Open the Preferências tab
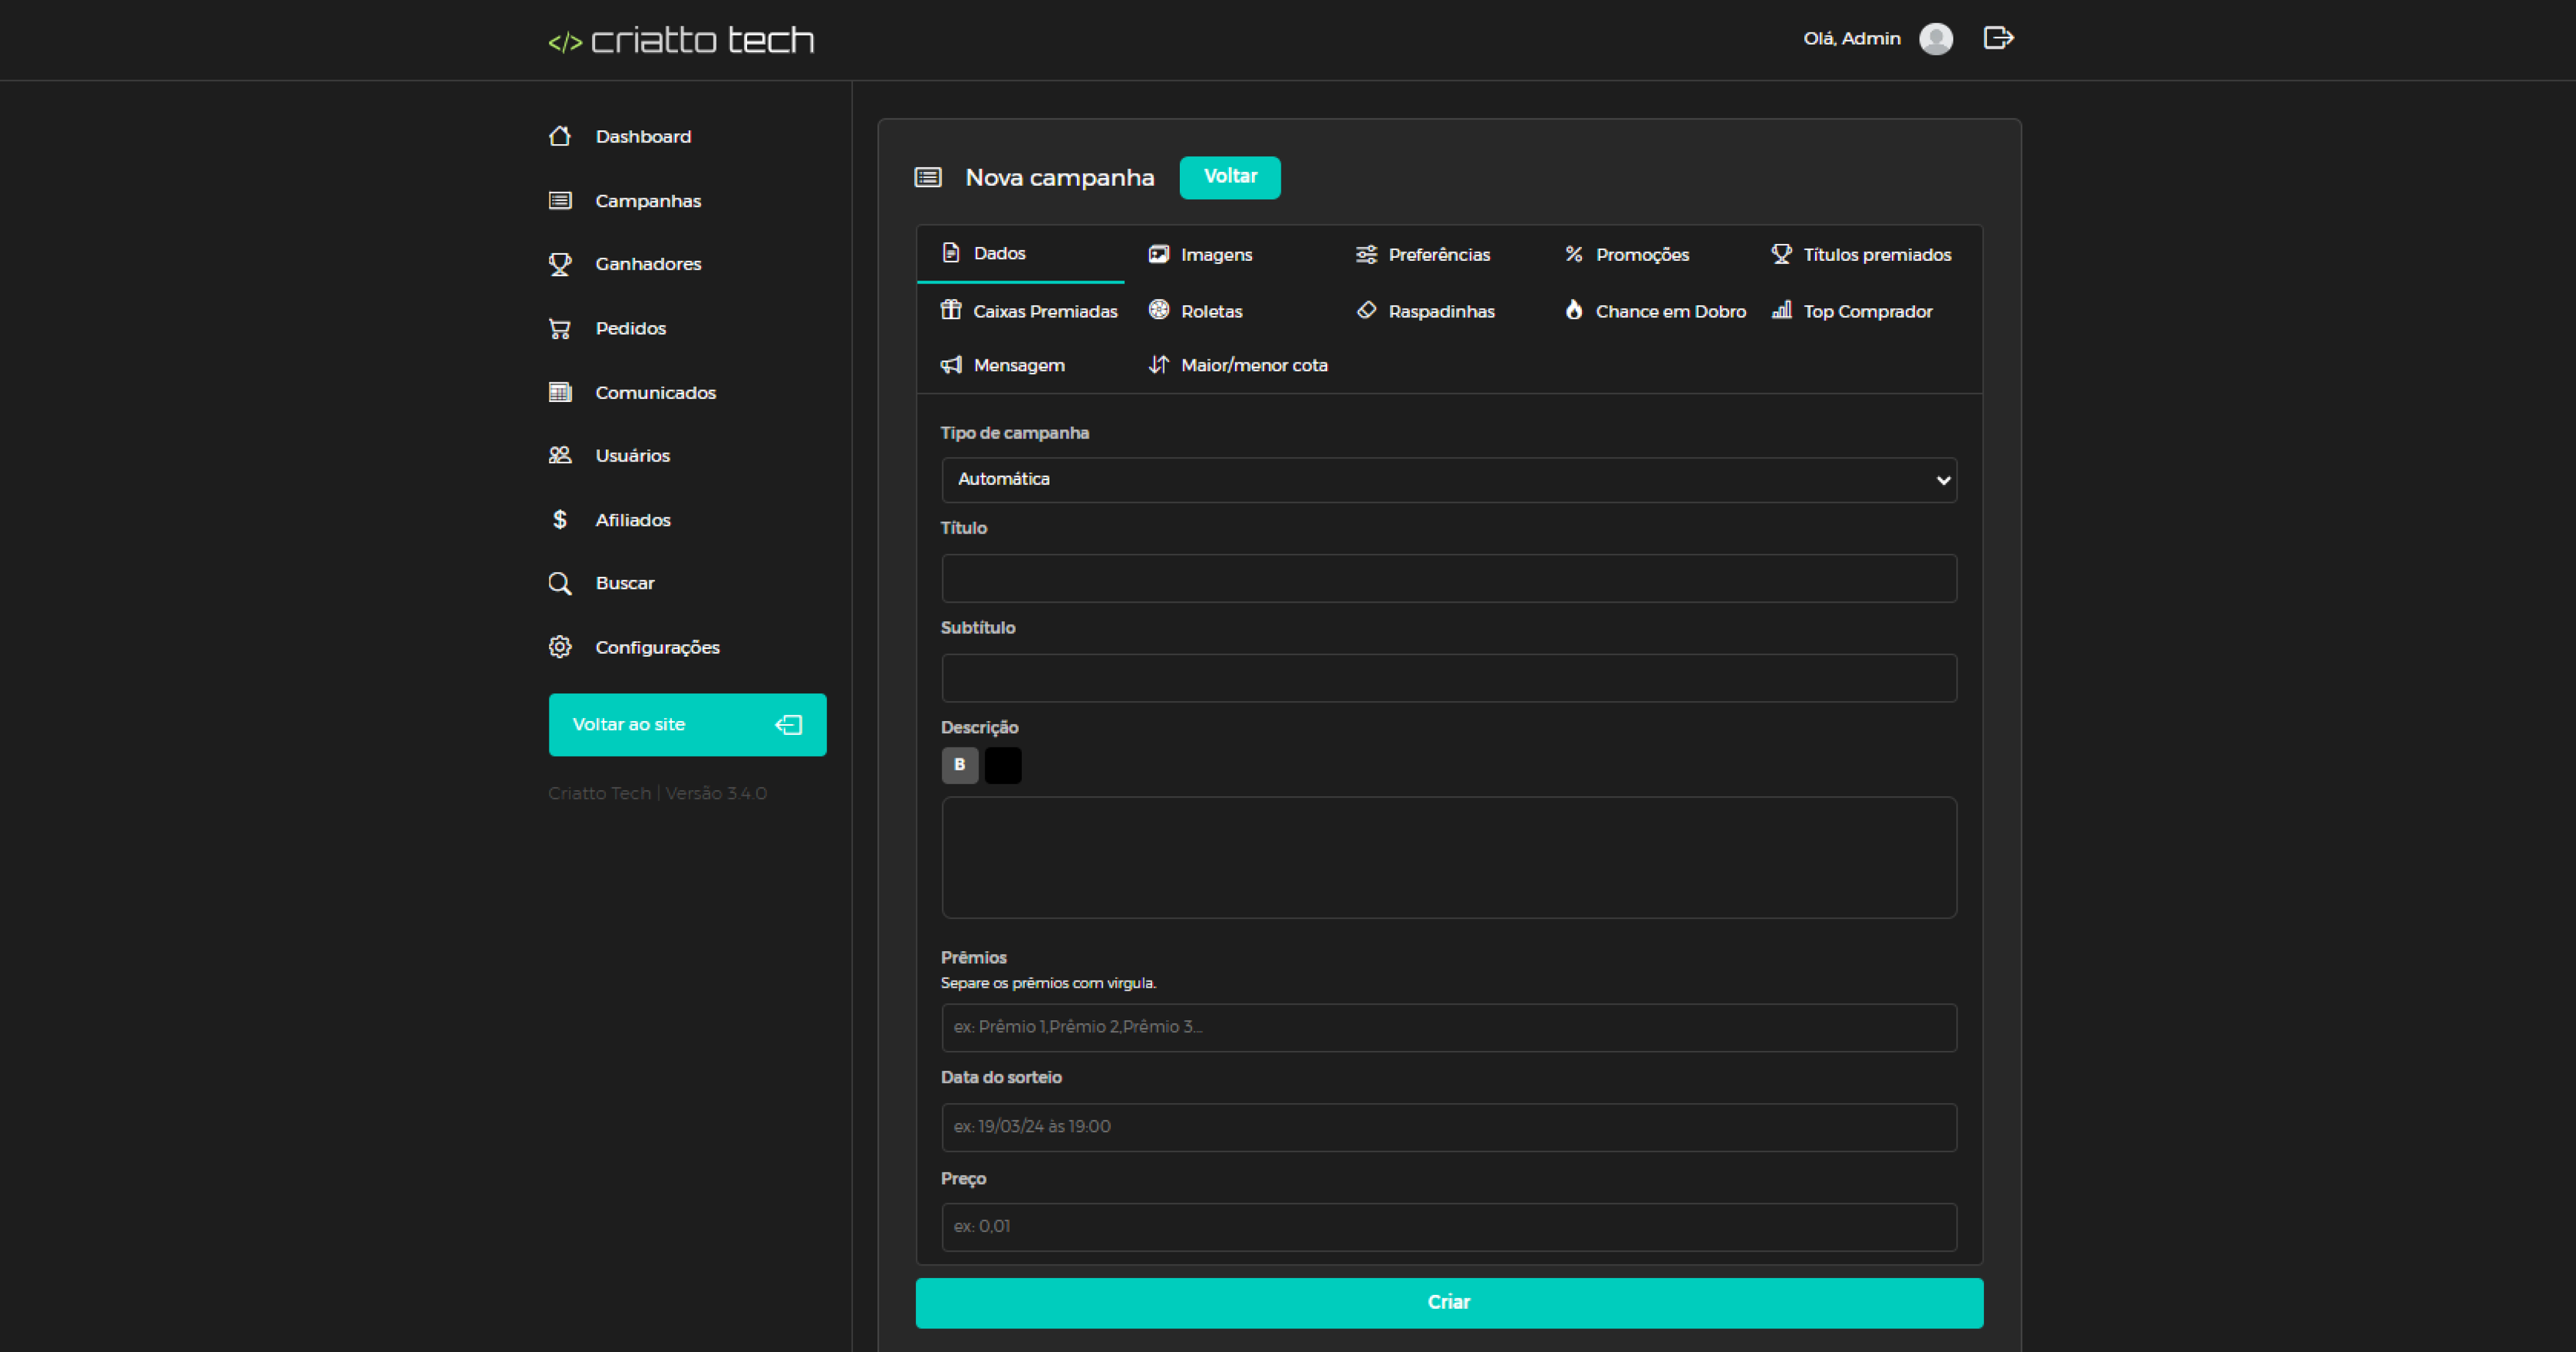The width and height of the screenshot is (2576, 1352). 1423,254
